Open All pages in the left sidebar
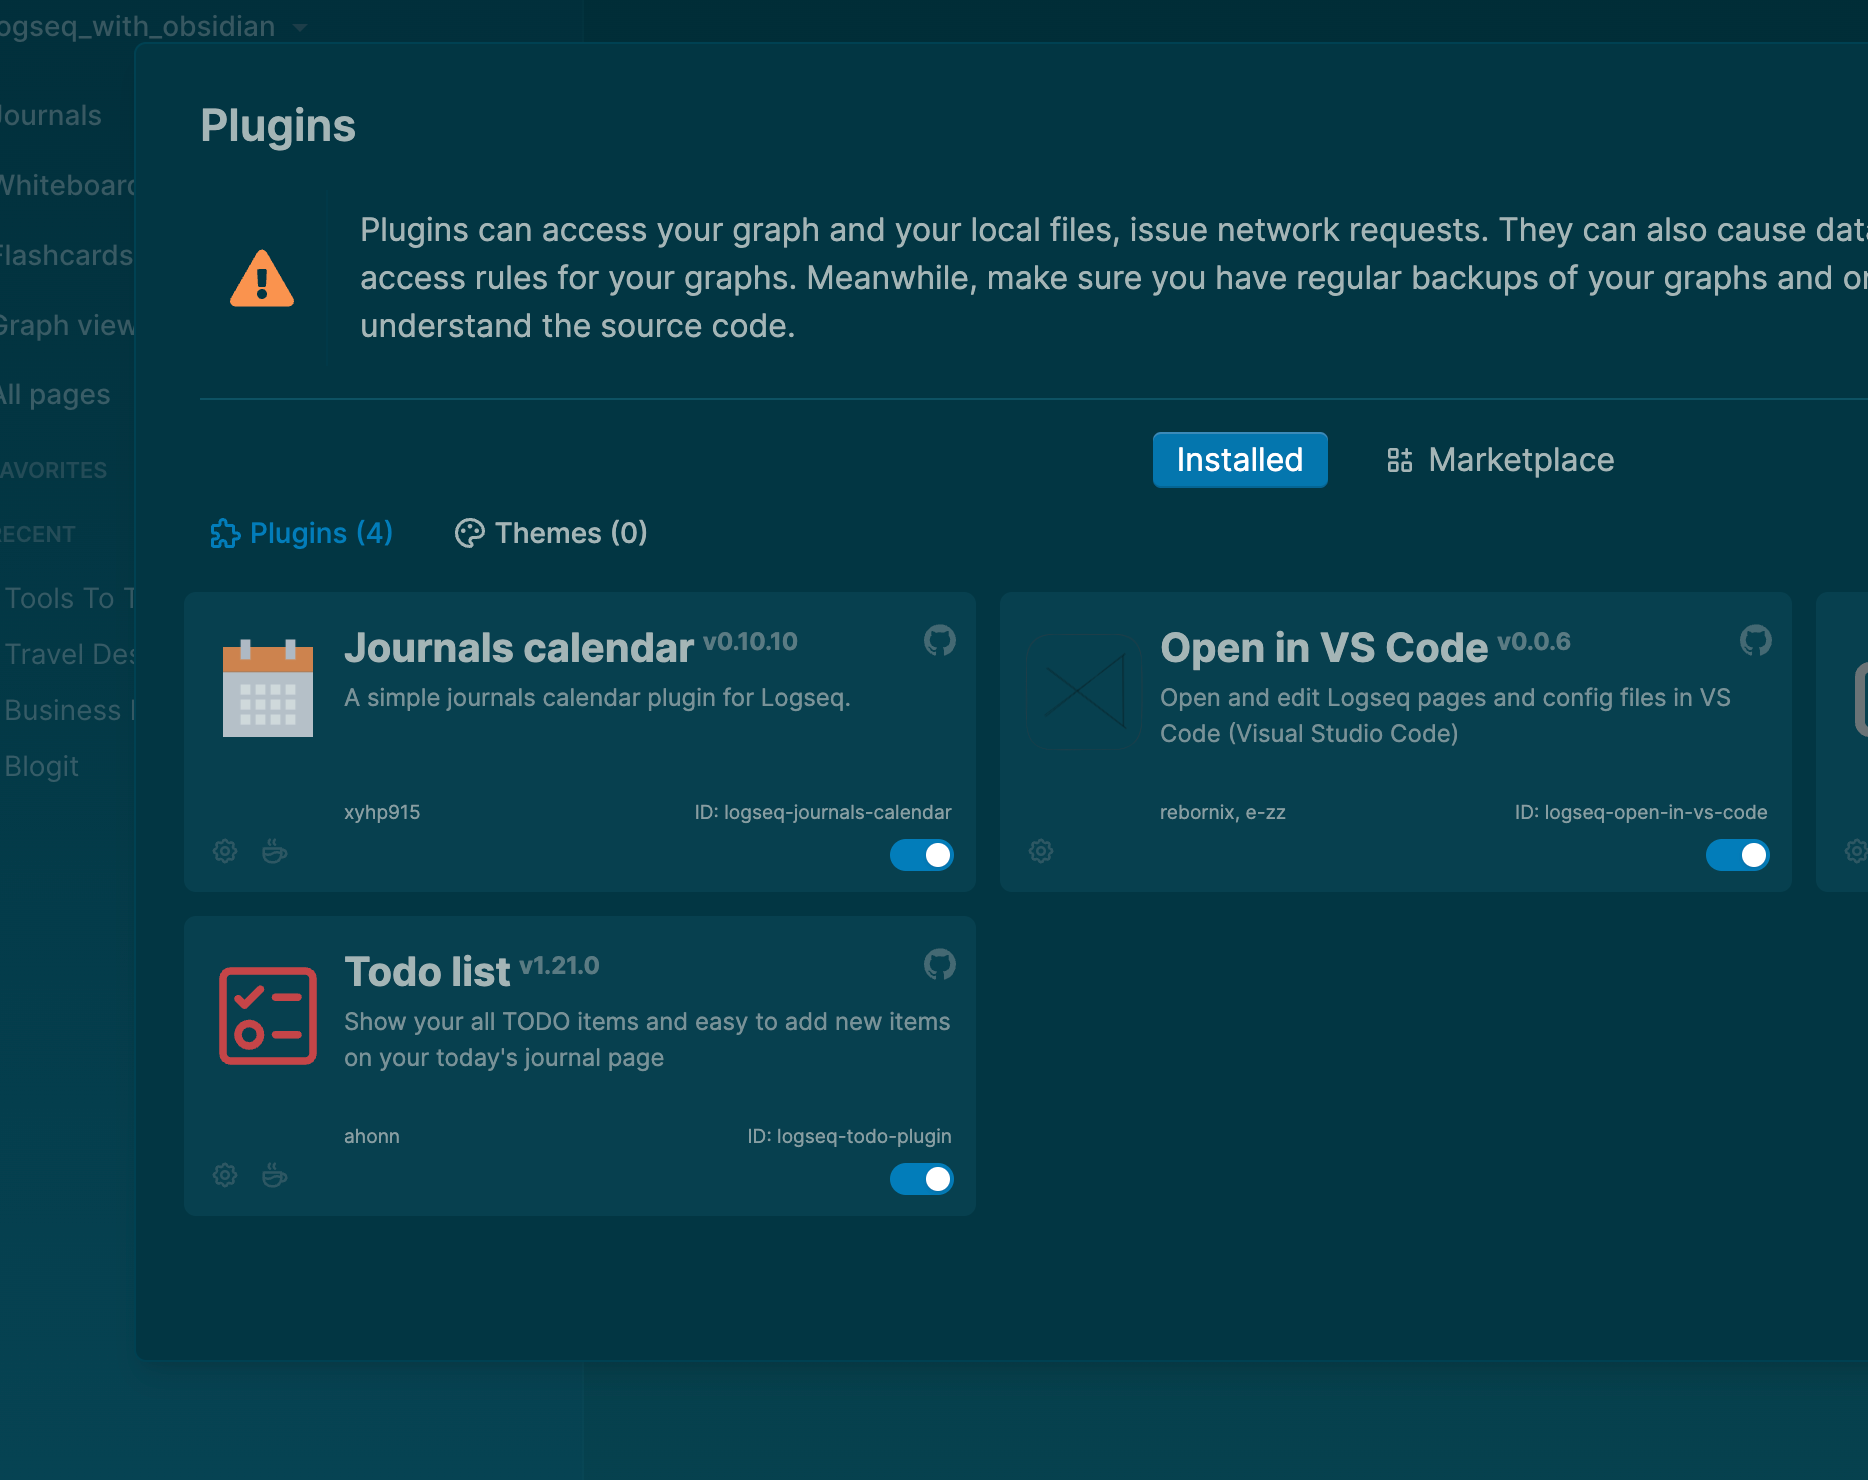The height and width of the screenshot is (1480, 1868). pyautogui.click(x=55, y=395)
